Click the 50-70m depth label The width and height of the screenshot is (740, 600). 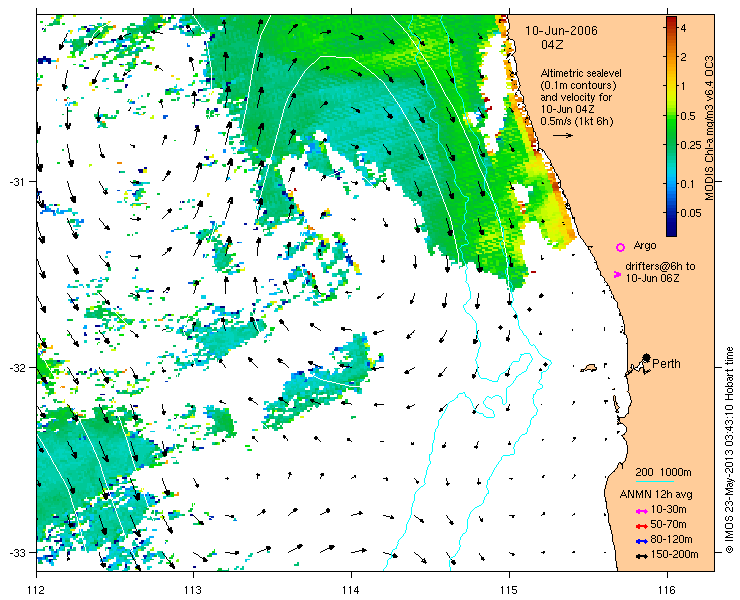668,524
